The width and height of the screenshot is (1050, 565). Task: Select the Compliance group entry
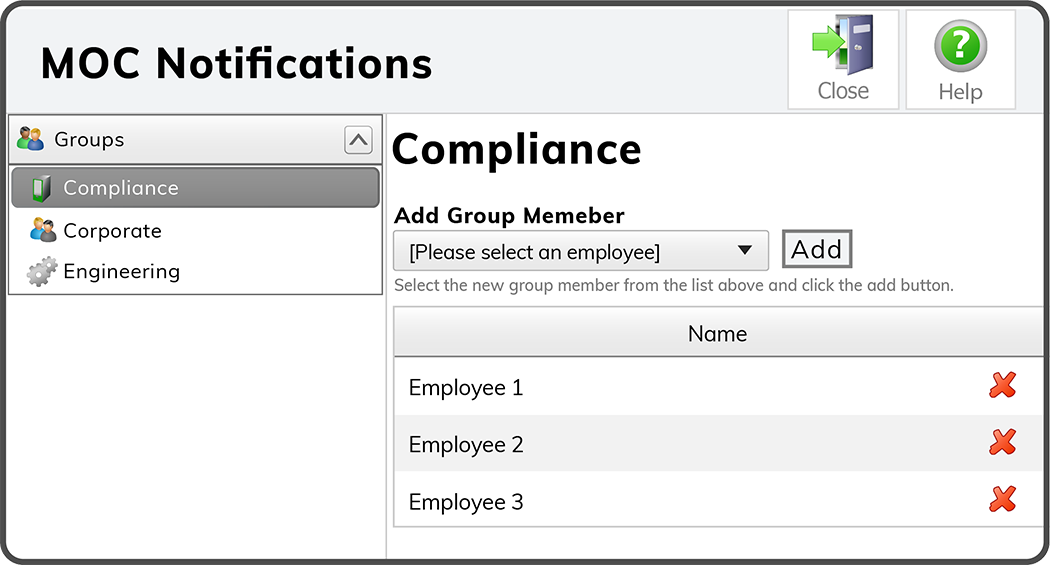[196, 187]
